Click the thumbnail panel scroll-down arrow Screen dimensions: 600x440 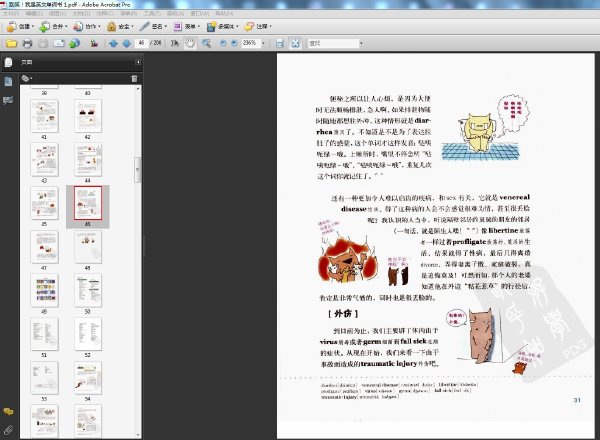[138, 435]
